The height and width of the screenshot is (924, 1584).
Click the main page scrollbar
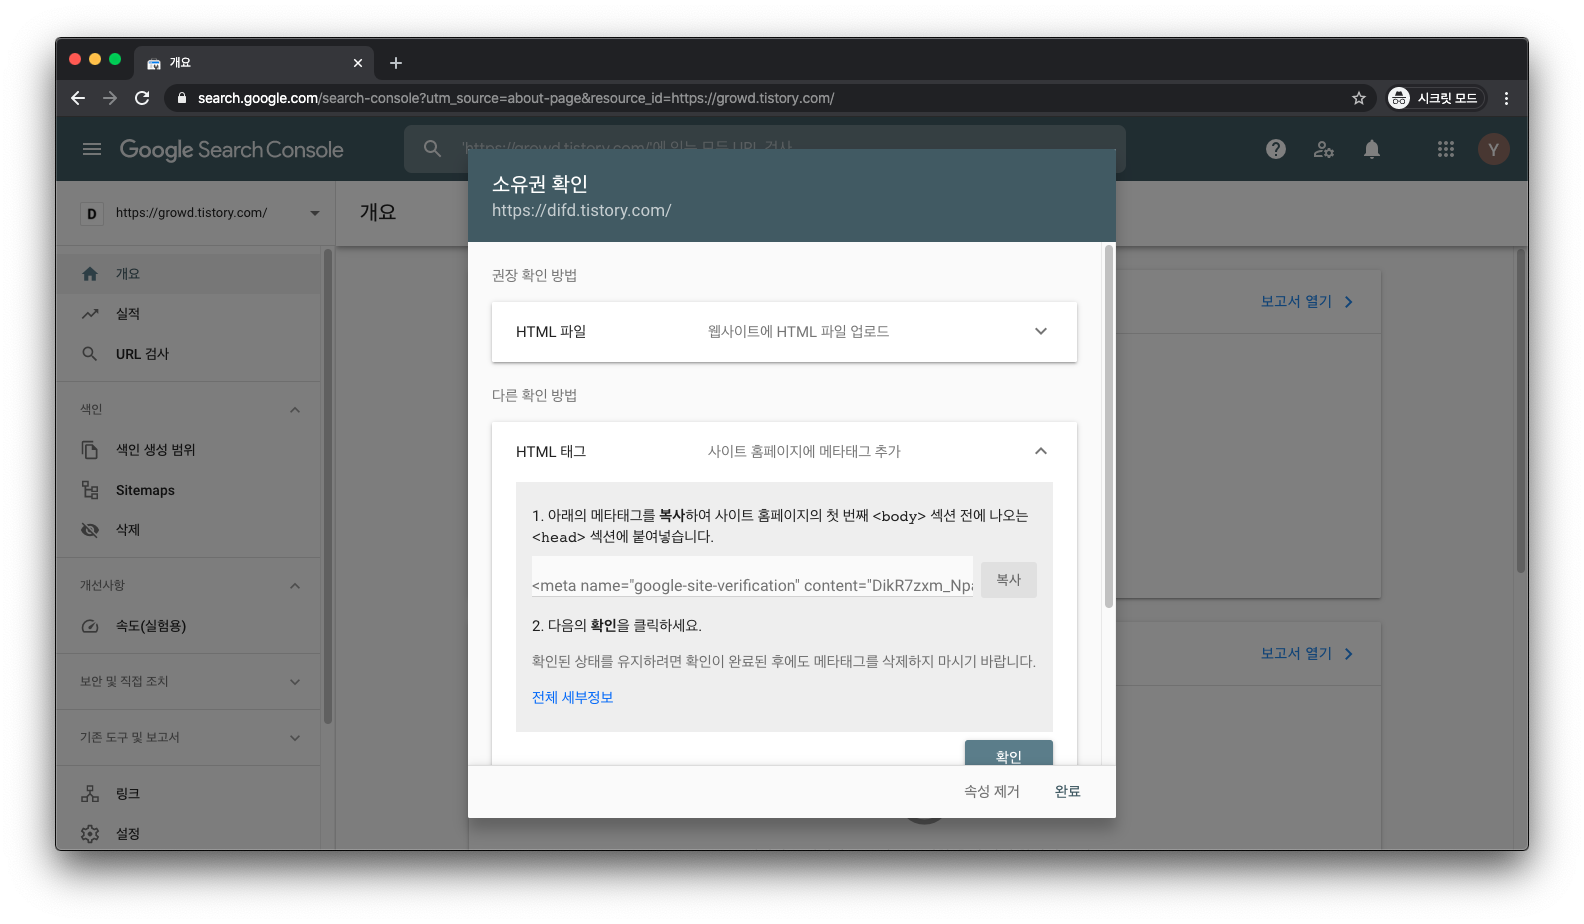tap(1521, 410)
